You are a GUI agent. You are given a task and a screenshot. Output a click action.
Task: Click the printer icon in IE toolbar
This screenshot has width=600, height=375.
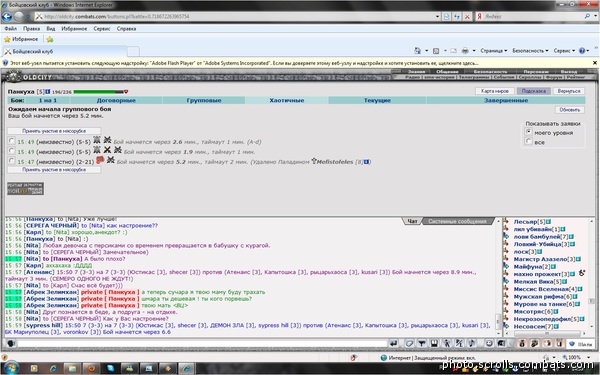point(465,51)
